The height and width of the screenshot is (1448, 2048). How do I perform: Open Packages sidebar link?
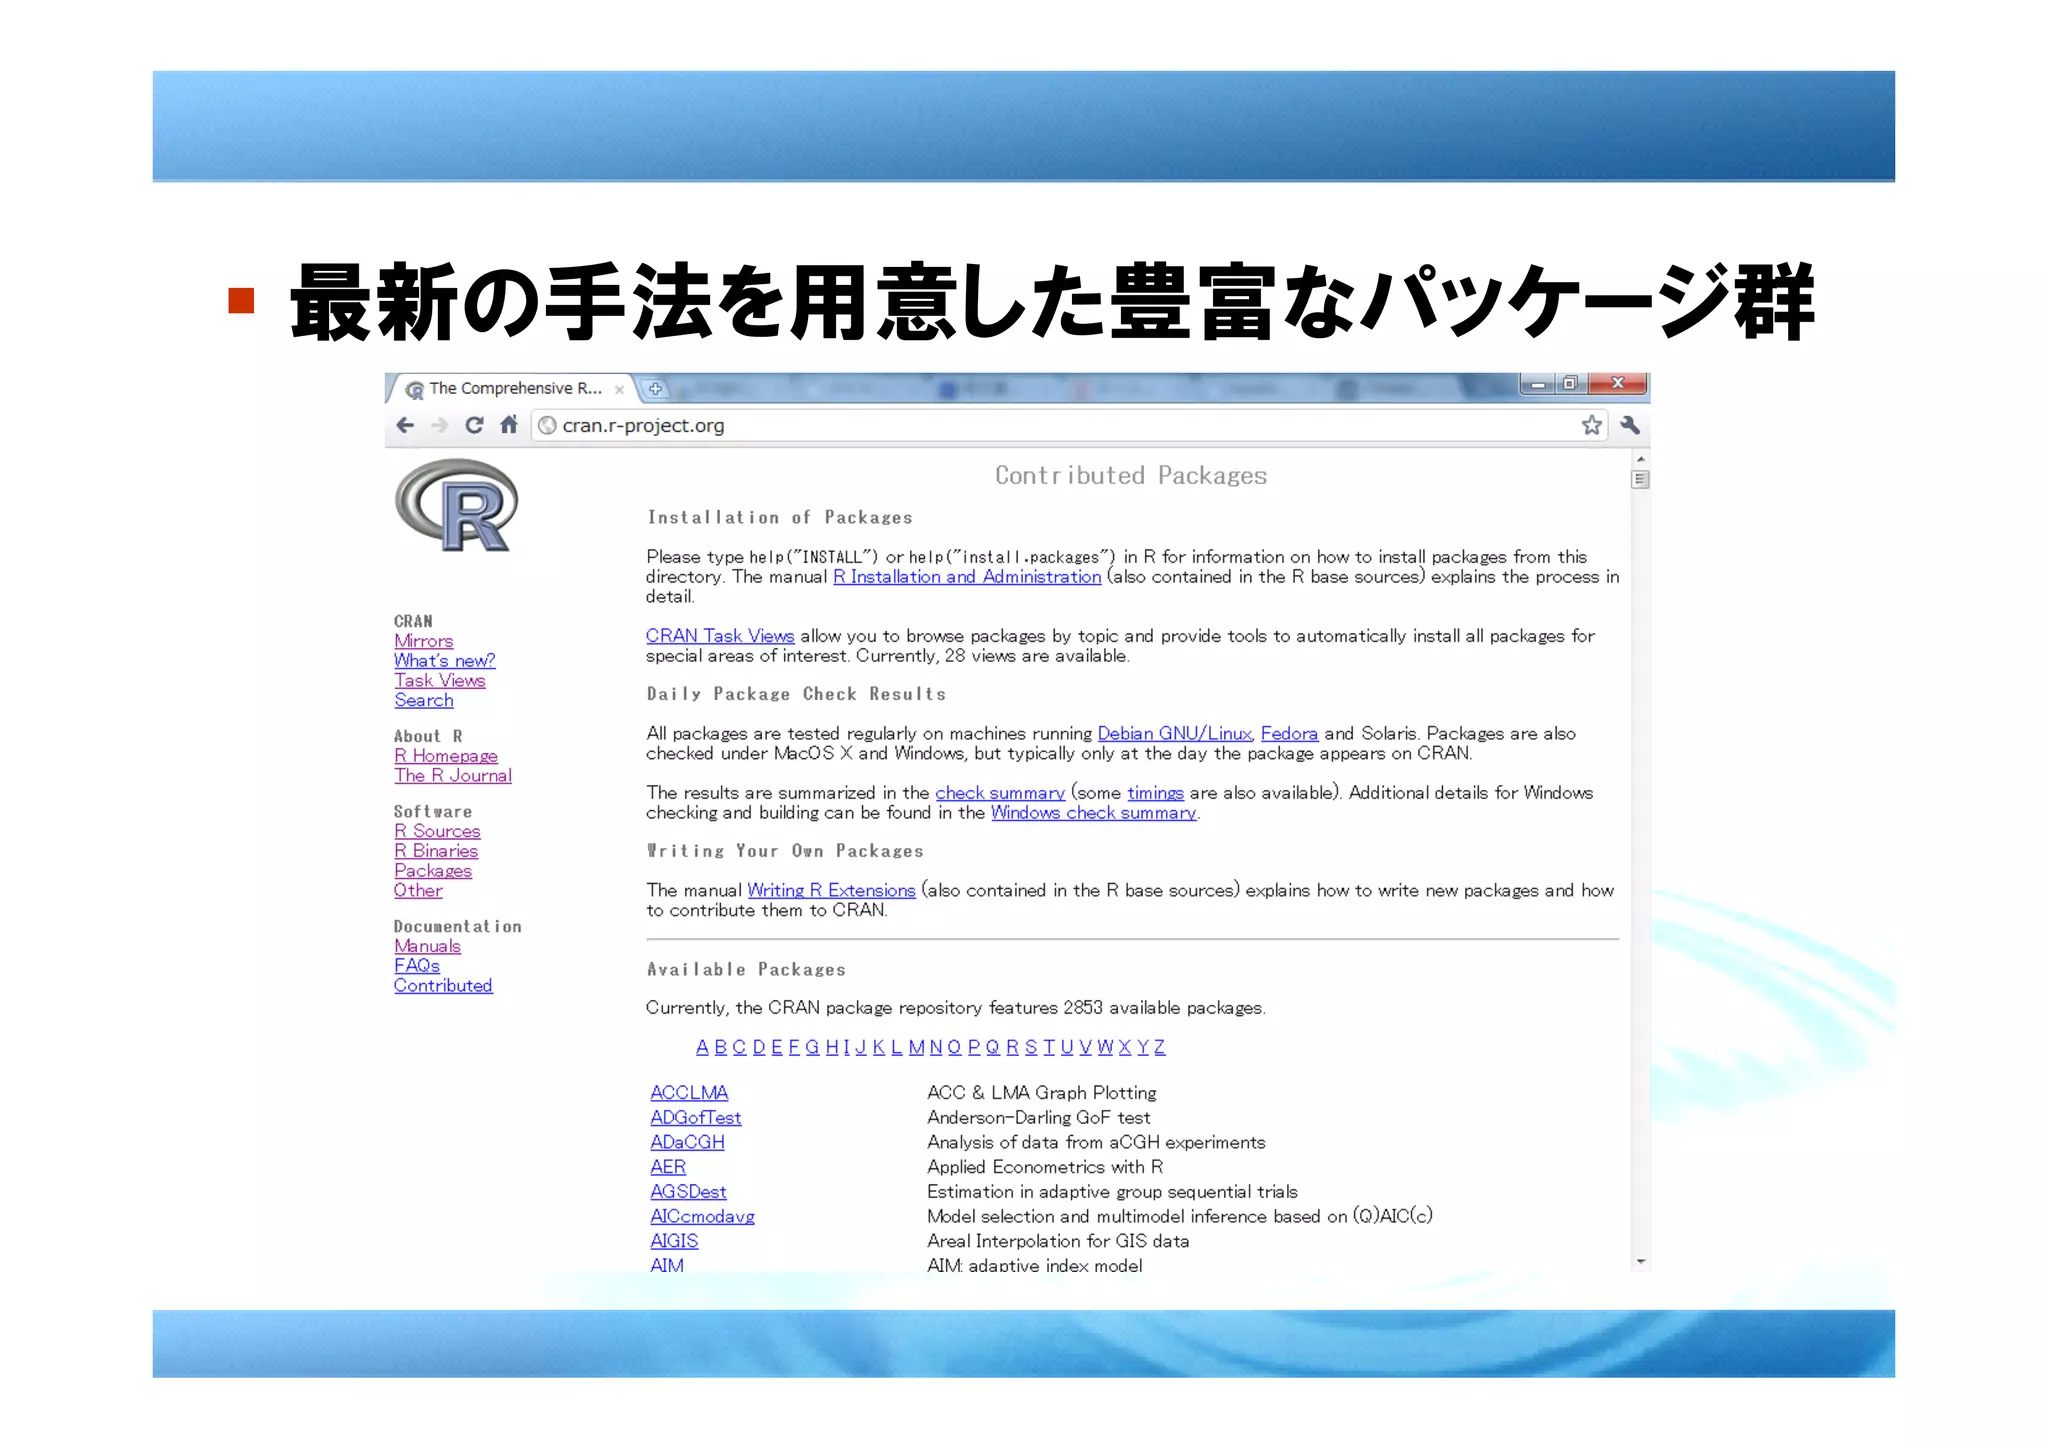click(x=432, y=871)
